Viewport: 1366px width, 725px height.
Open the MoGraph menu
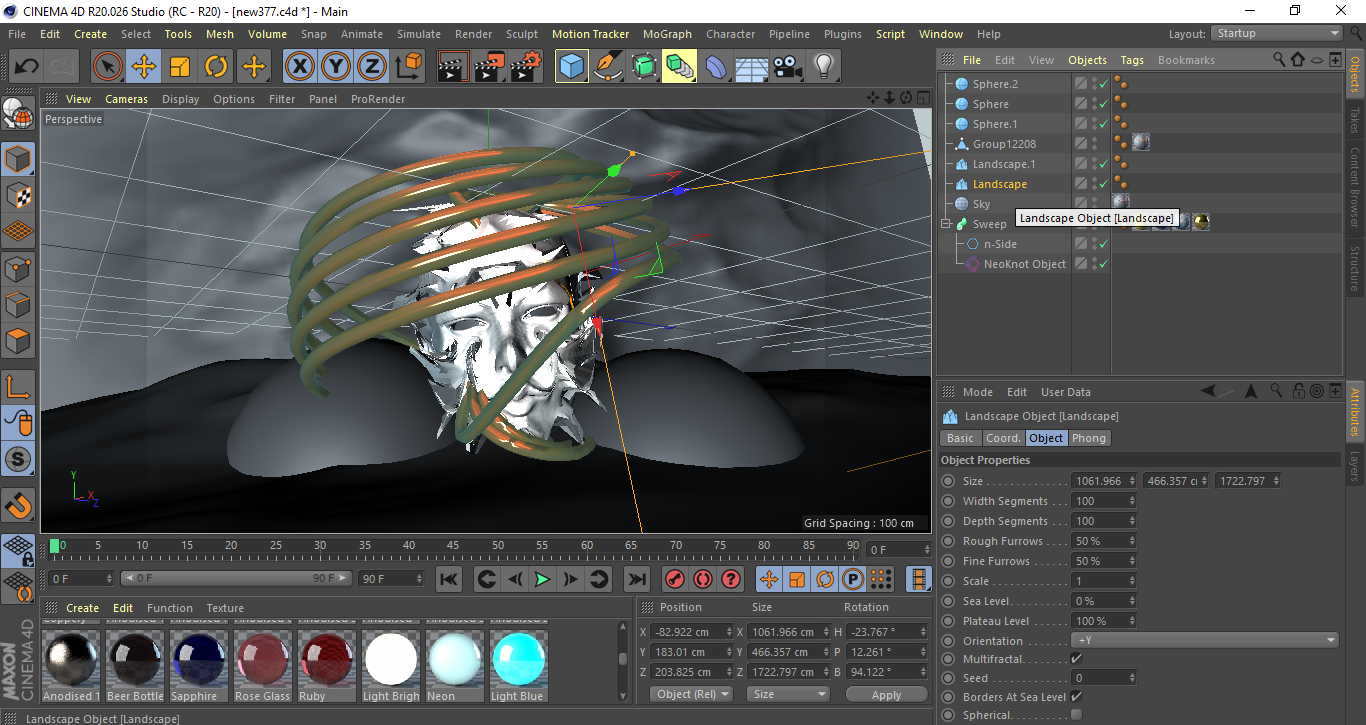tap(667, 34)
